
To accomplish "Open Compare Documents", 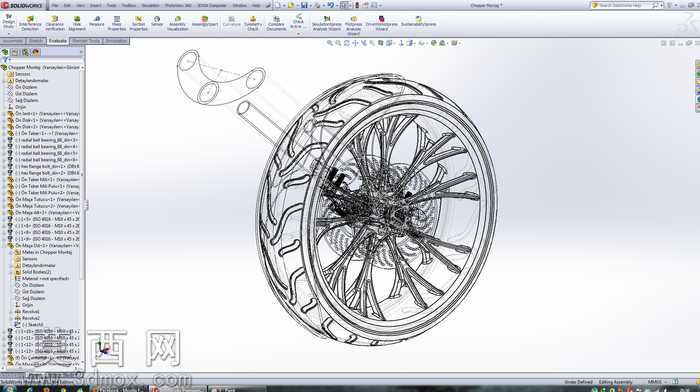I will pyautogui.click(x=276, y=24).
